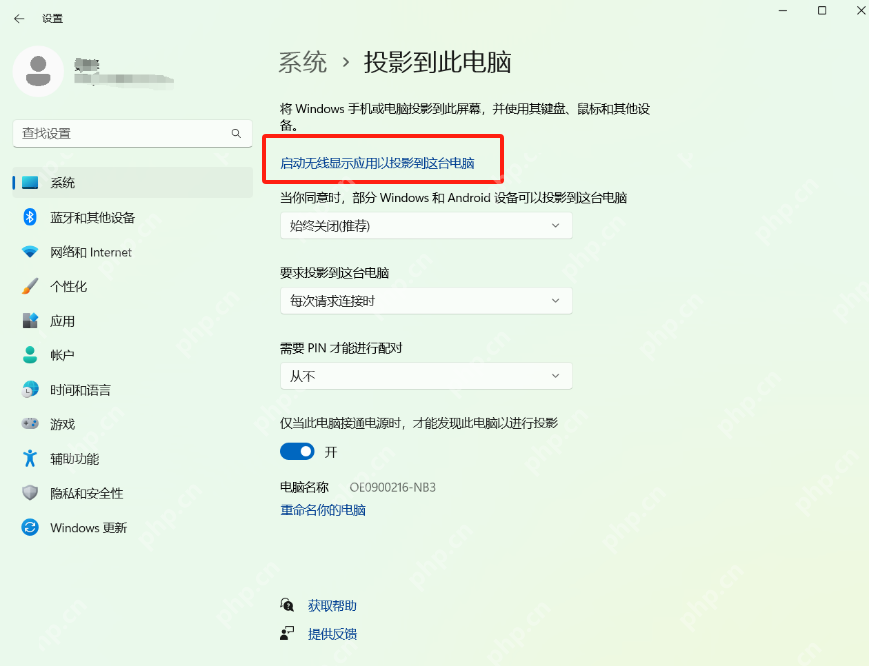The image size is (871, 666).
Task: Go to 个性化 settings
Action: tap(133, 286)
